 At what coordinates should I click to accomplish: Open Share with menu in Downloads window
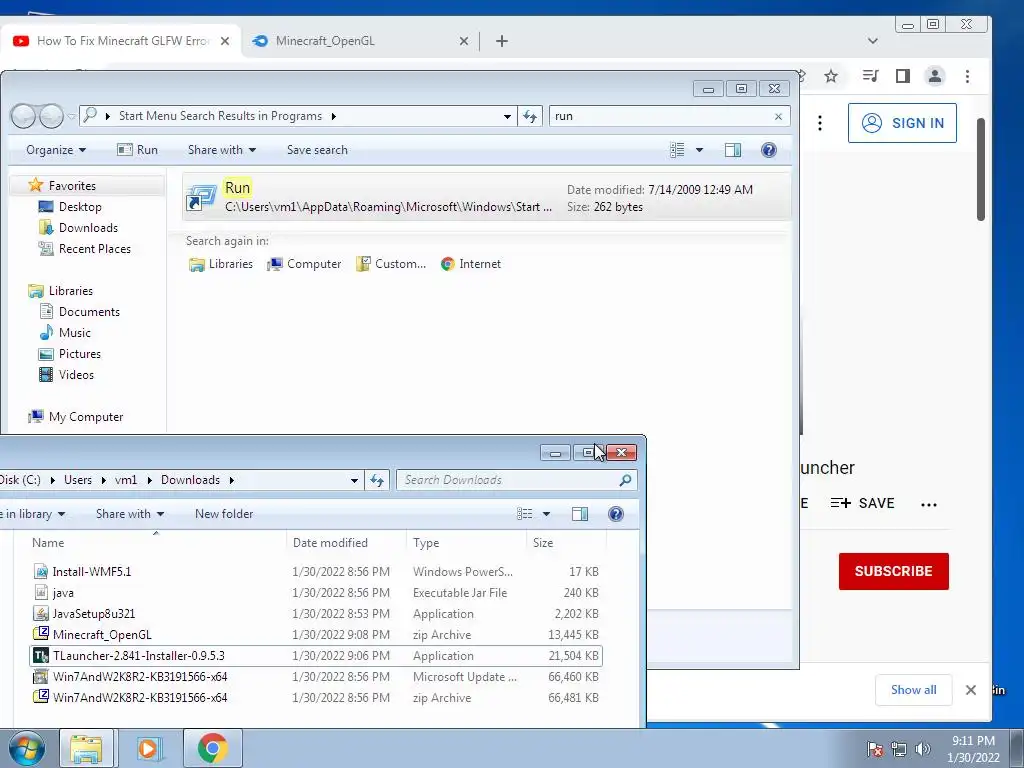129,514
